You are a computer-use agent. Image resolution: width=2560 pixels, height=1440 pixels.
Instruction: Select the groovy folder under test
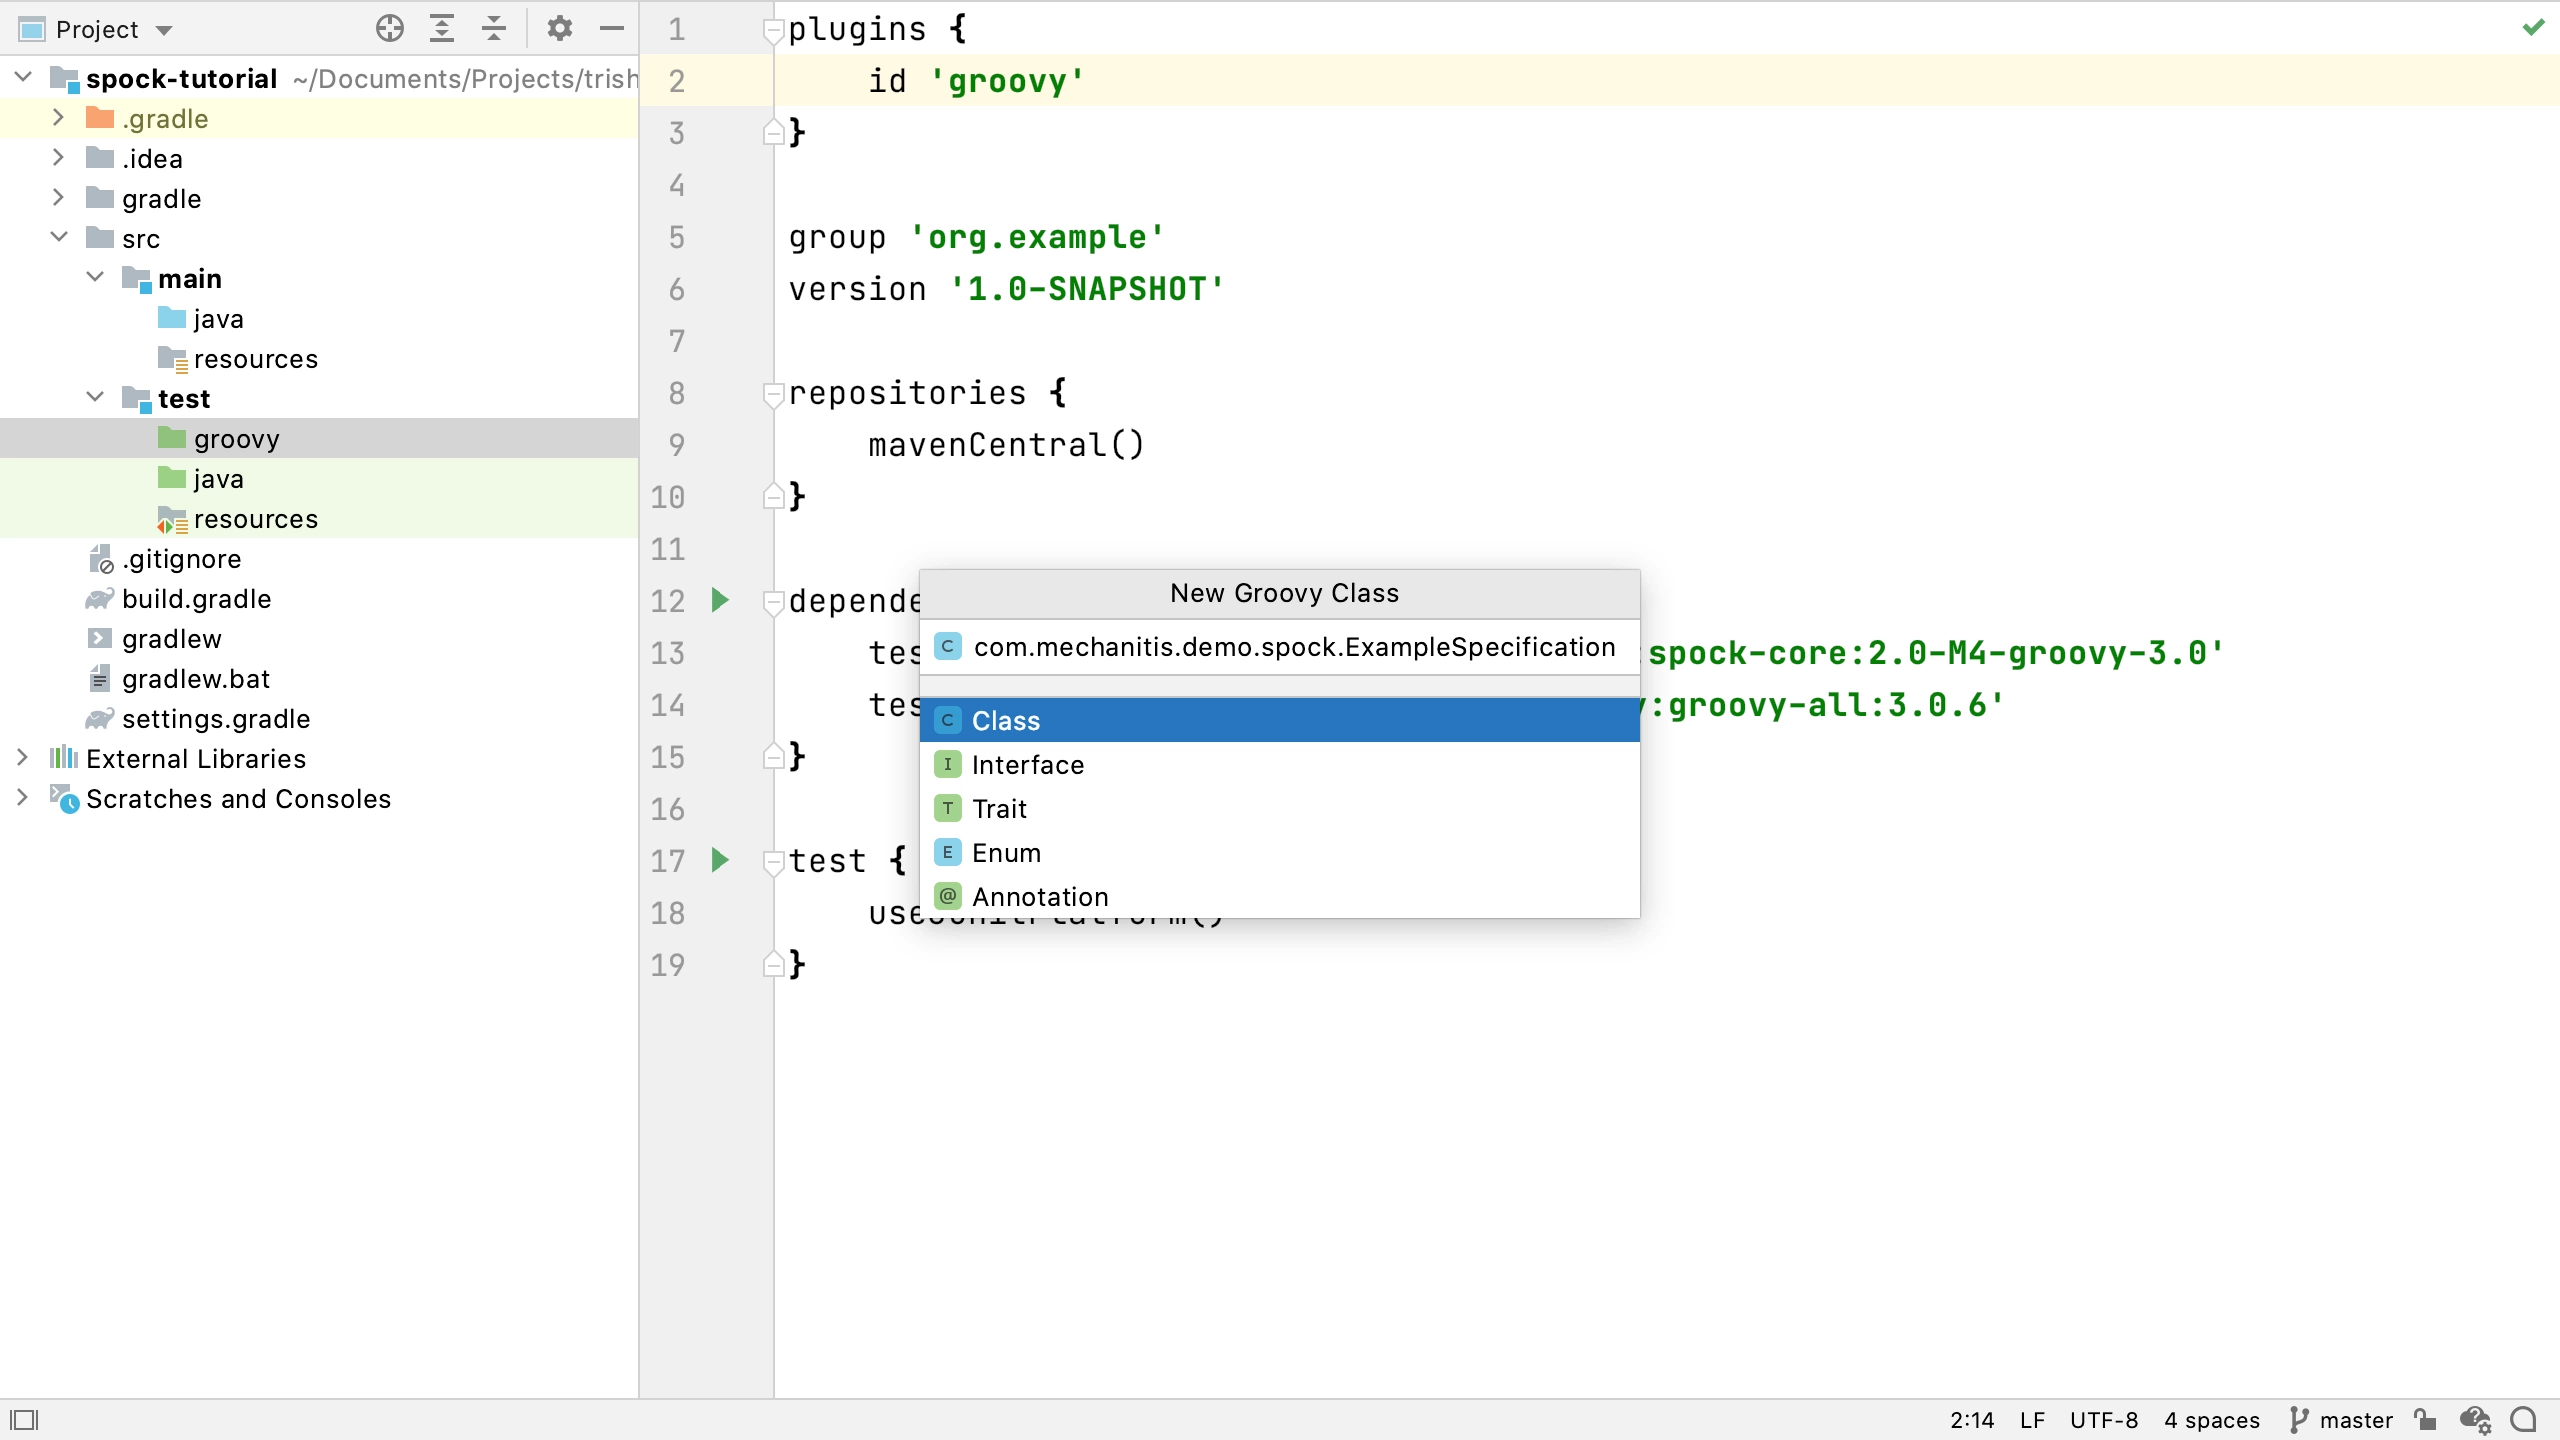tap(319, 438)
